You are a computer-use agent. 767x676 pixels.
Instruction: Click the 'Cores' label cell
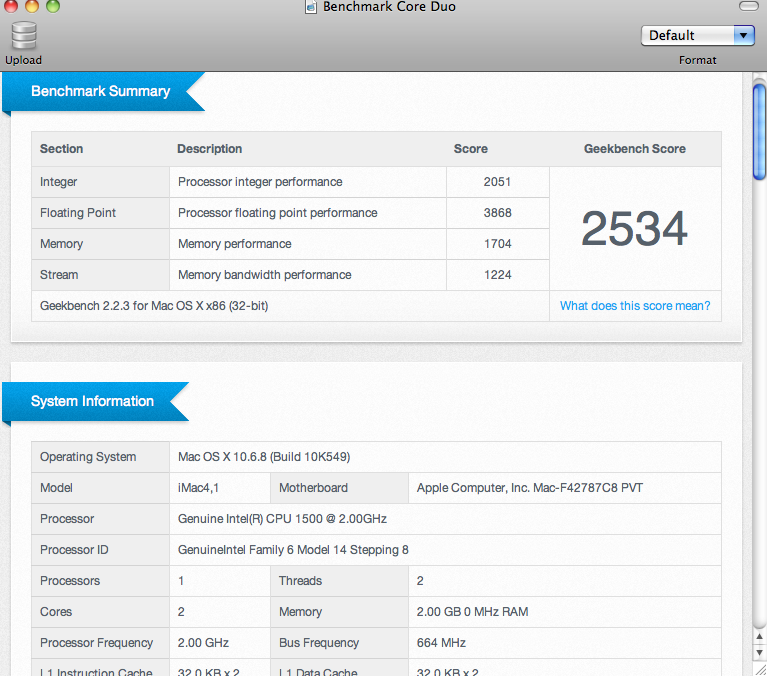(x=101, y=612)
